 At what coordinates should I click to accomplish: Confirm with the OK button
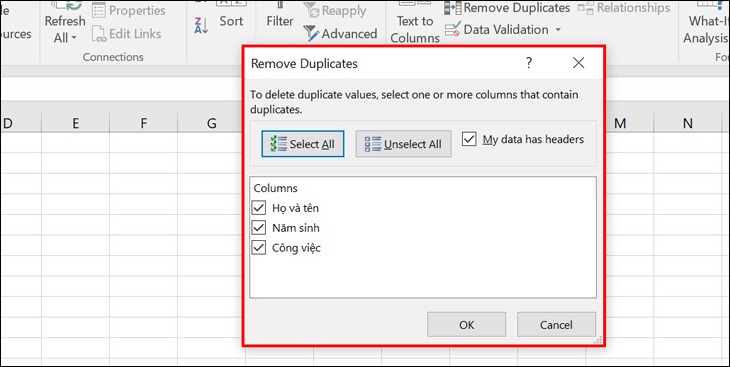pos(466,325)
